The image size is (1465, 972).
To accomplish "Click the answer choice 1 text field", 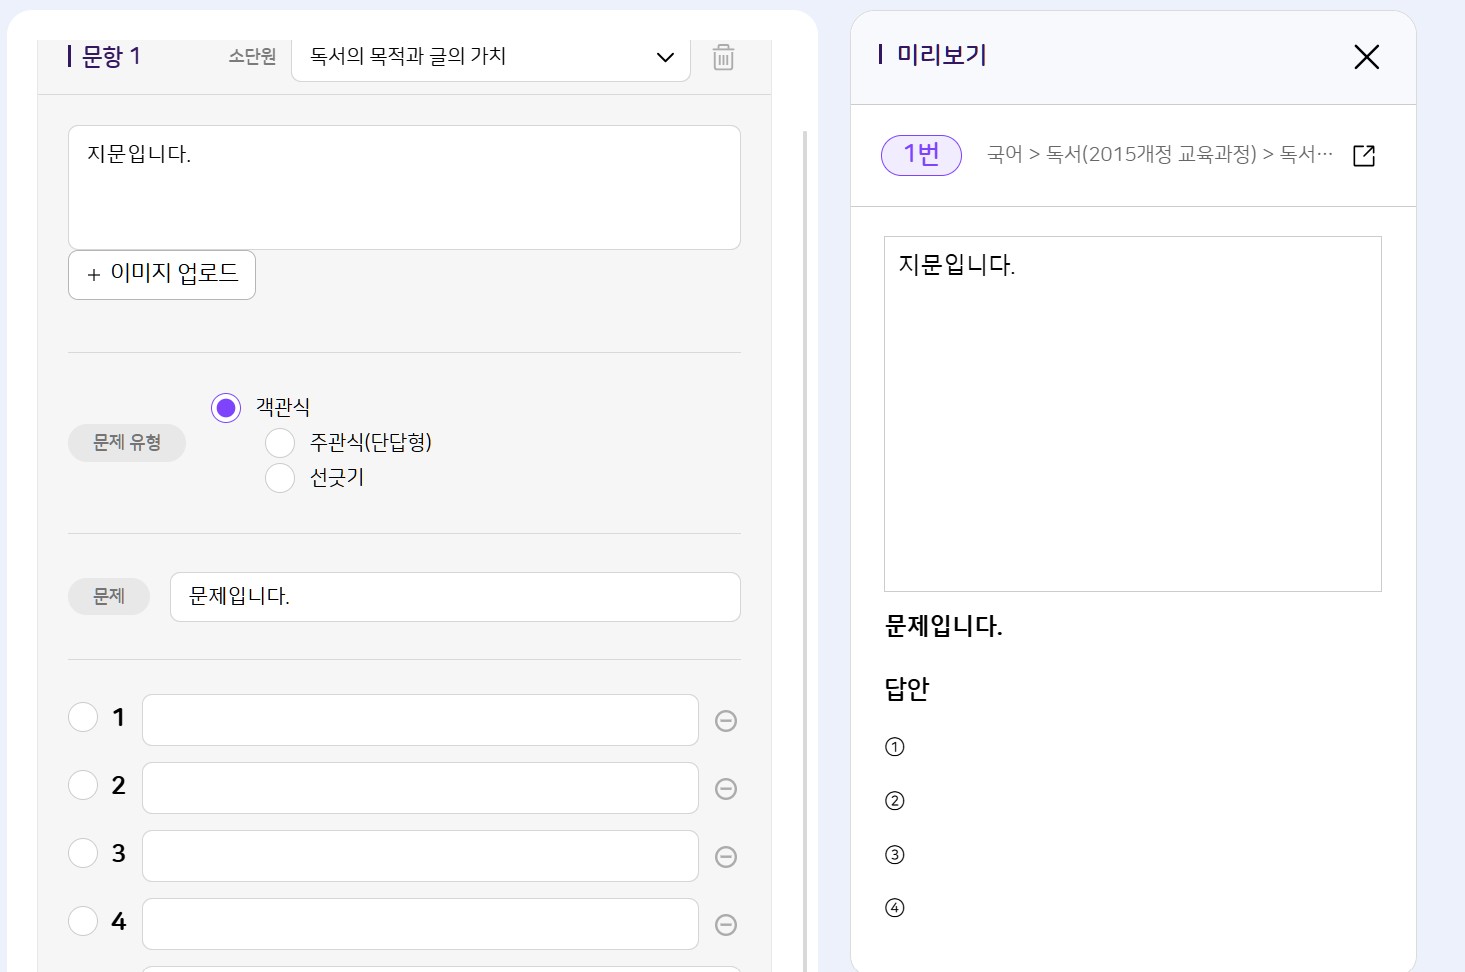I will pos(420,720).
